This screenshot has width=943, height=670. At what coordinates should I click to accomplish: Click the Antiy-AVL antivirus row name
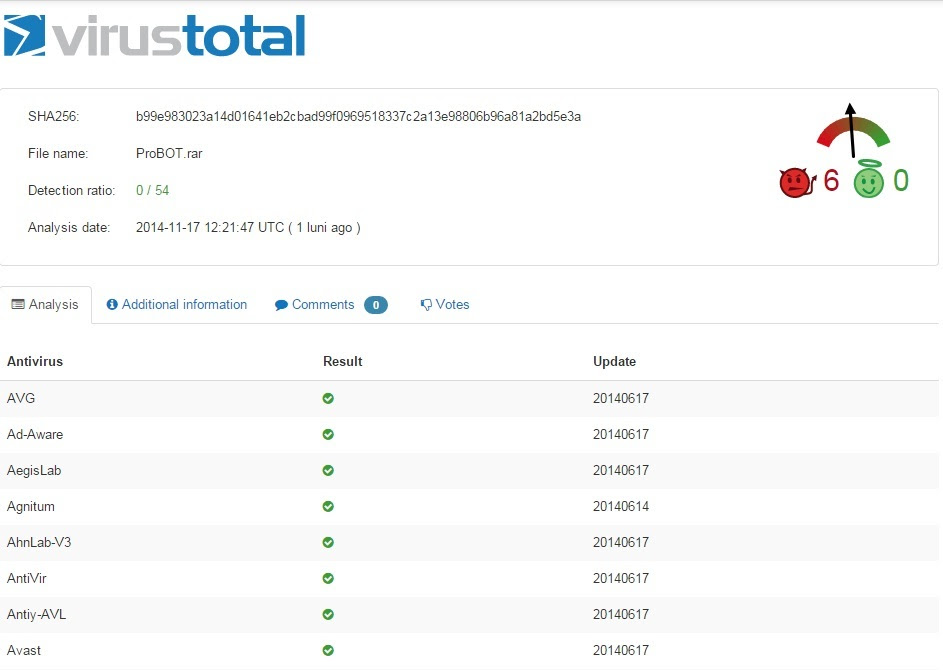tap(37, 614)
